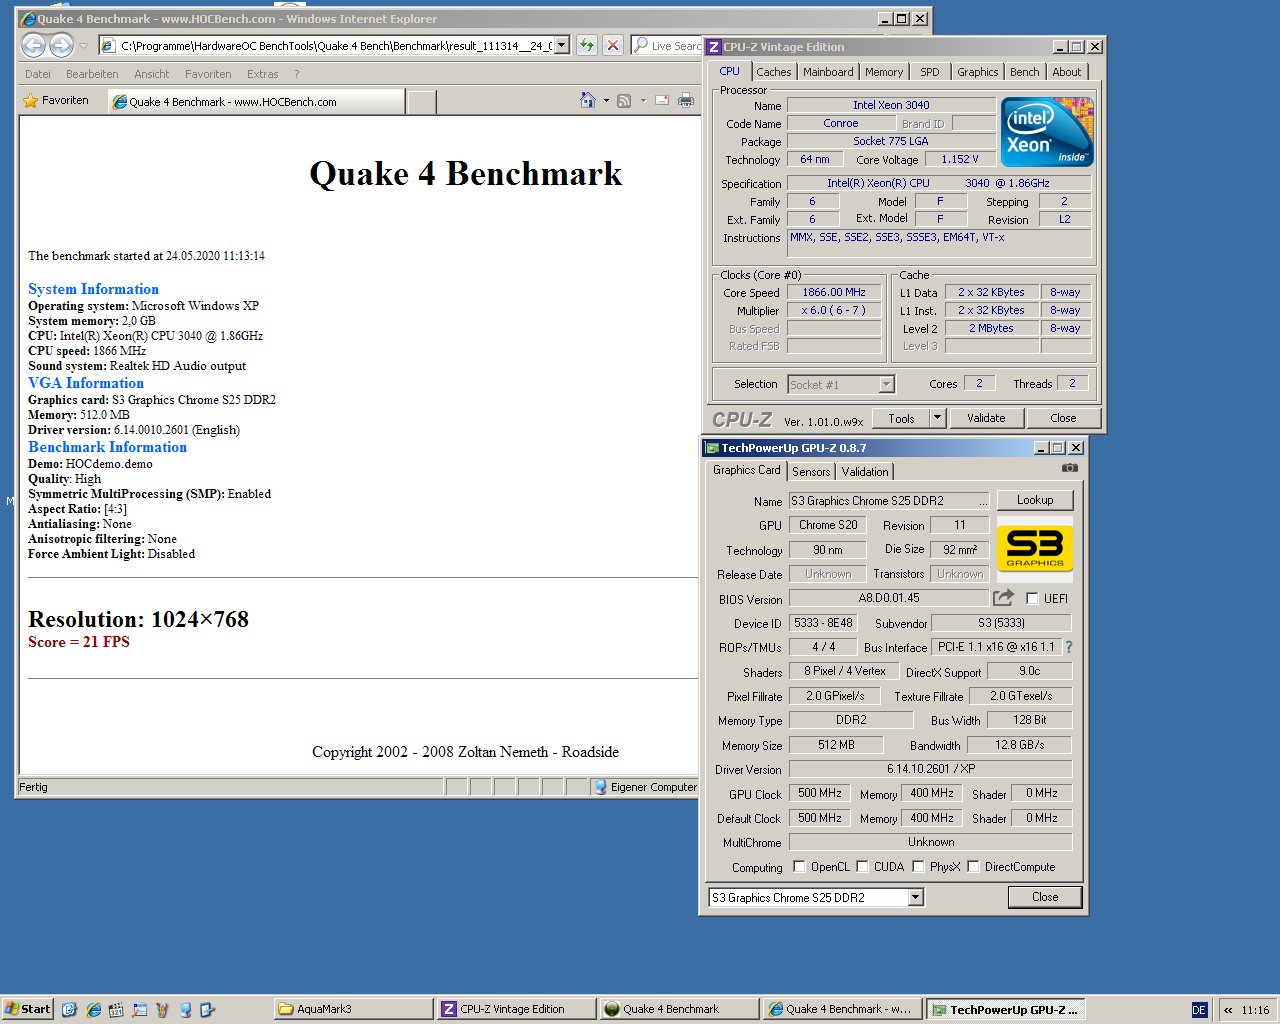The height and width of the screenshot is (1024, 1280).
Task: Click the printer icon in IE command bar
Action: [x=686, y=100]
